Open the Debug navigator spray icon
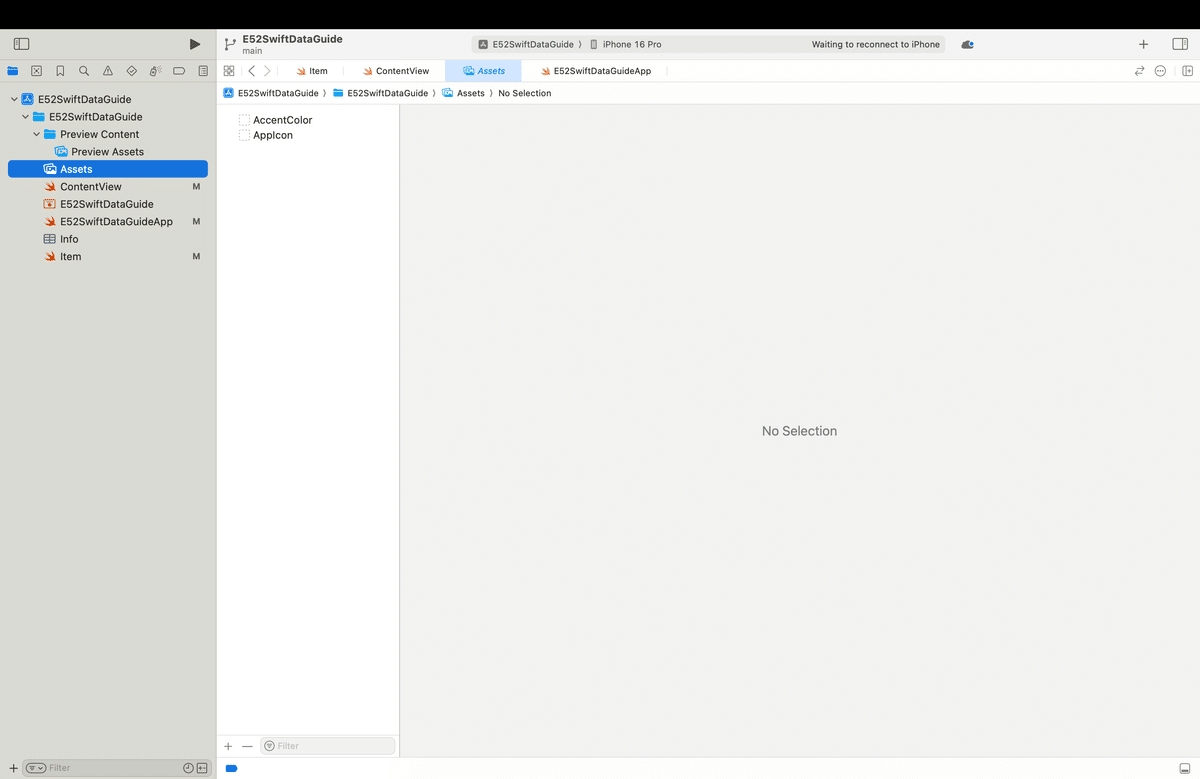Image resolution: width=1200 pixels, height=779 pixels. 155,71
